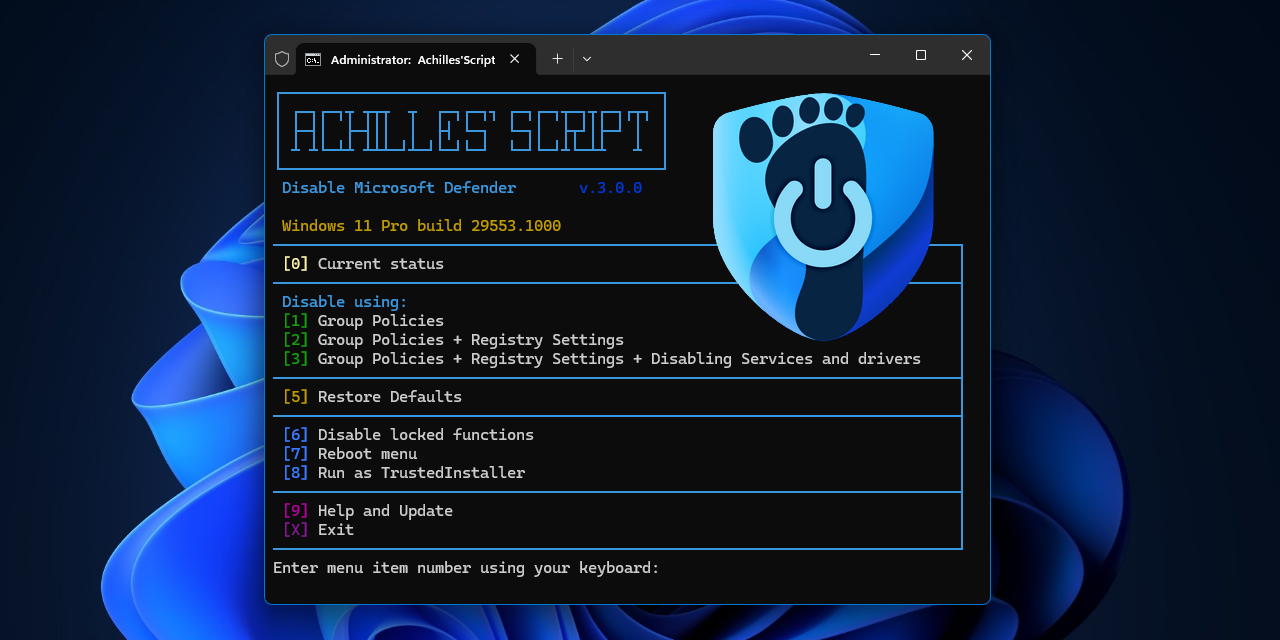The width and height of the screenshot is (1280, 640).
Task: Expand the 'Disable using:' options section
Action: (x=344, y=301)
